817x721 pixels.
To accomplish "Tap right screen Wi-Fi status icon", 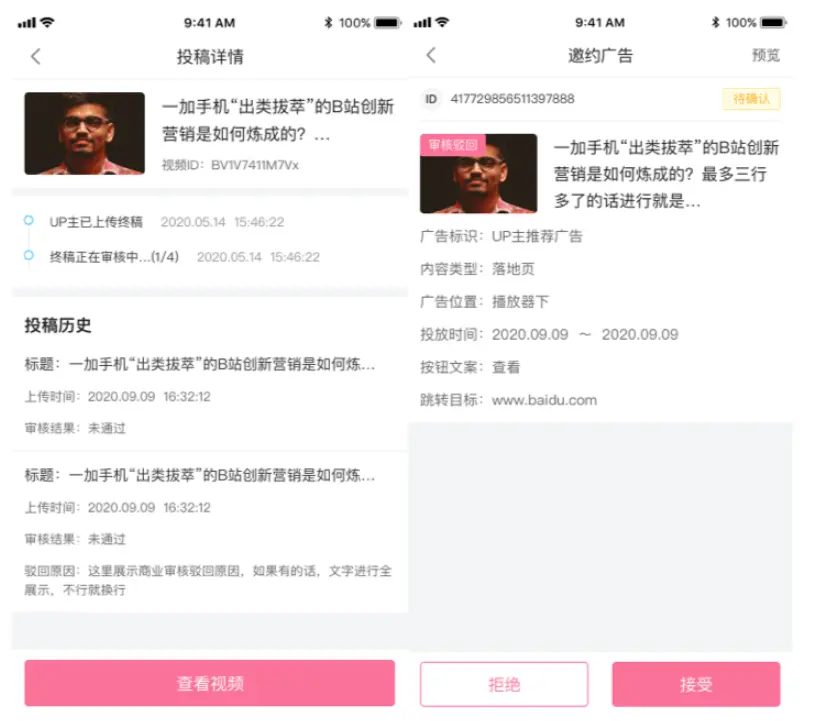I will (442, 22).
